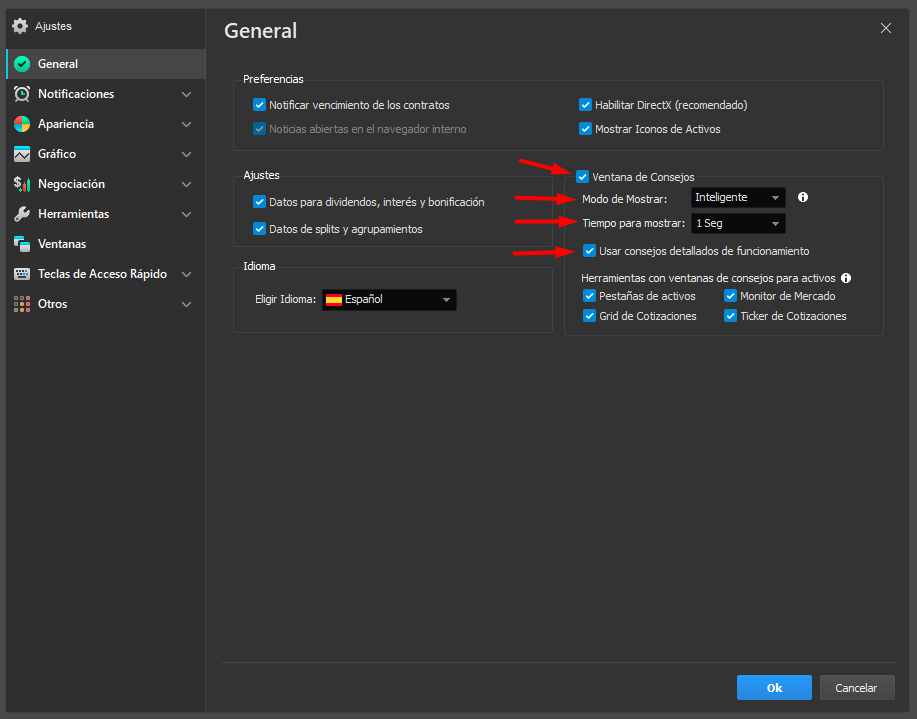Click the Teclas de Acceso Rápido keyboard icon
This screenshot has width=917, height=719.
tap(21, 274)
